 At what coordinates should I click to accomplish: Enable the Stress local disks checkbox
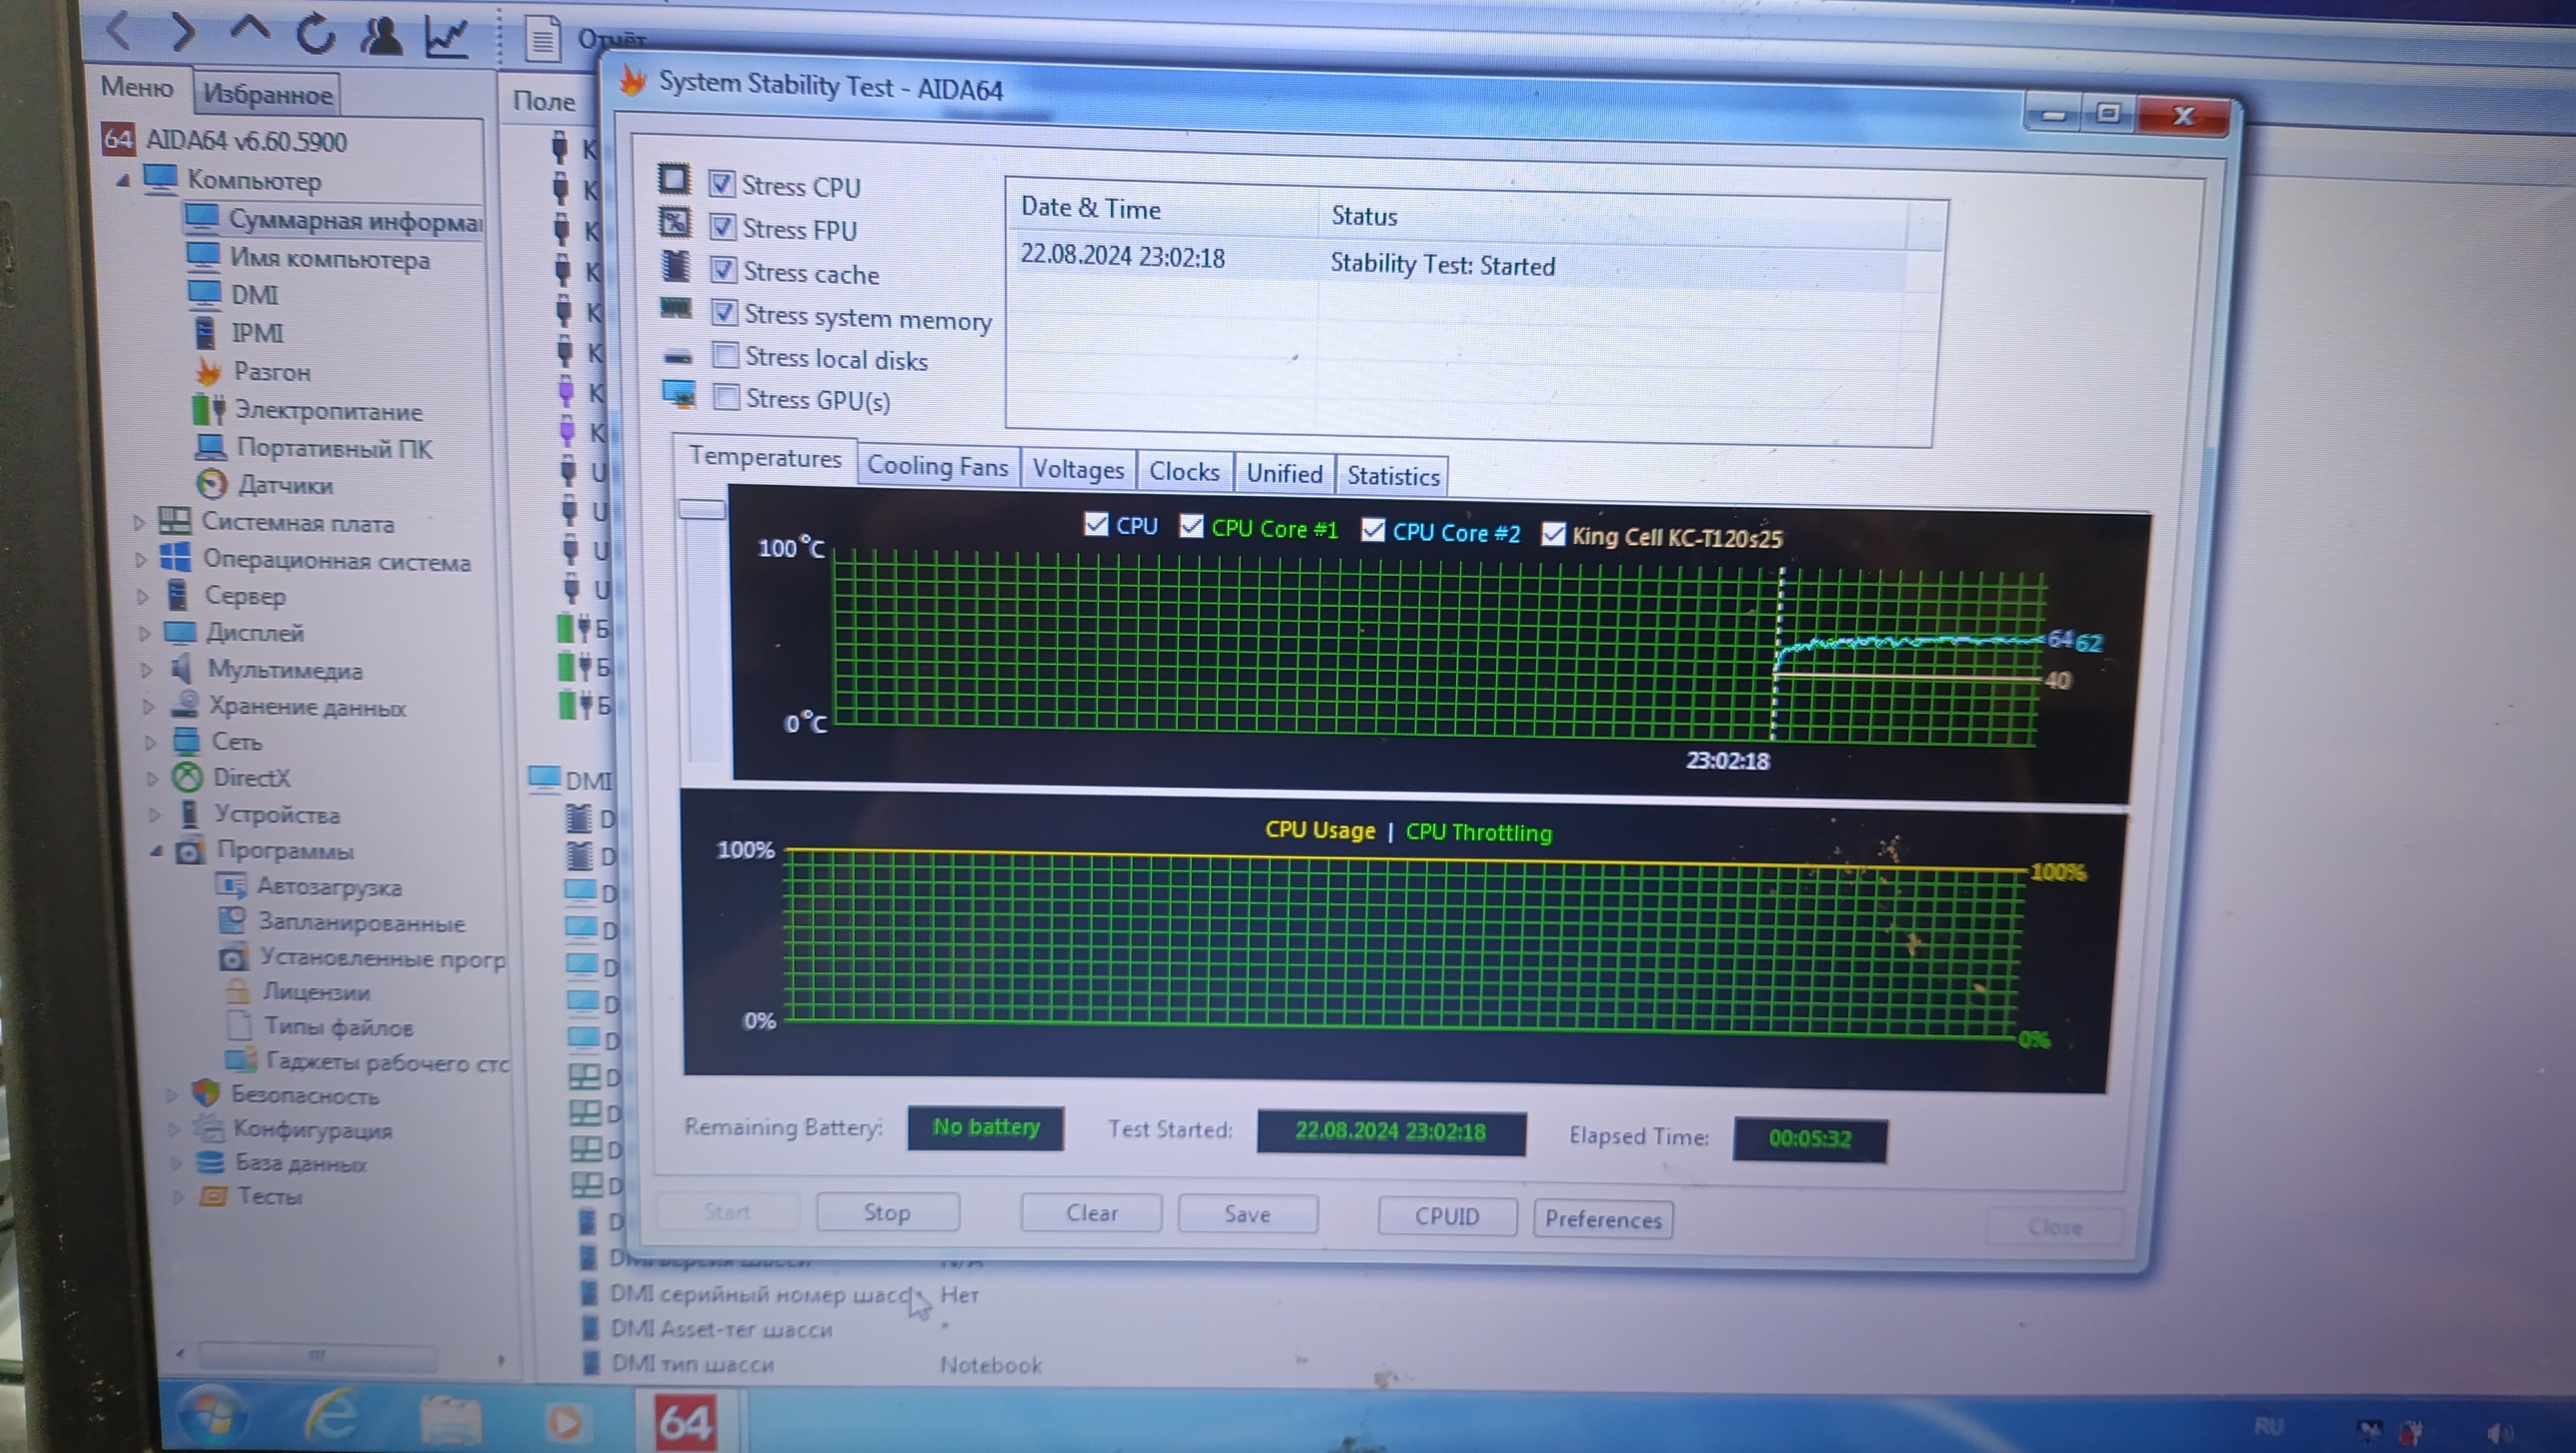click(x=725, y=355)
